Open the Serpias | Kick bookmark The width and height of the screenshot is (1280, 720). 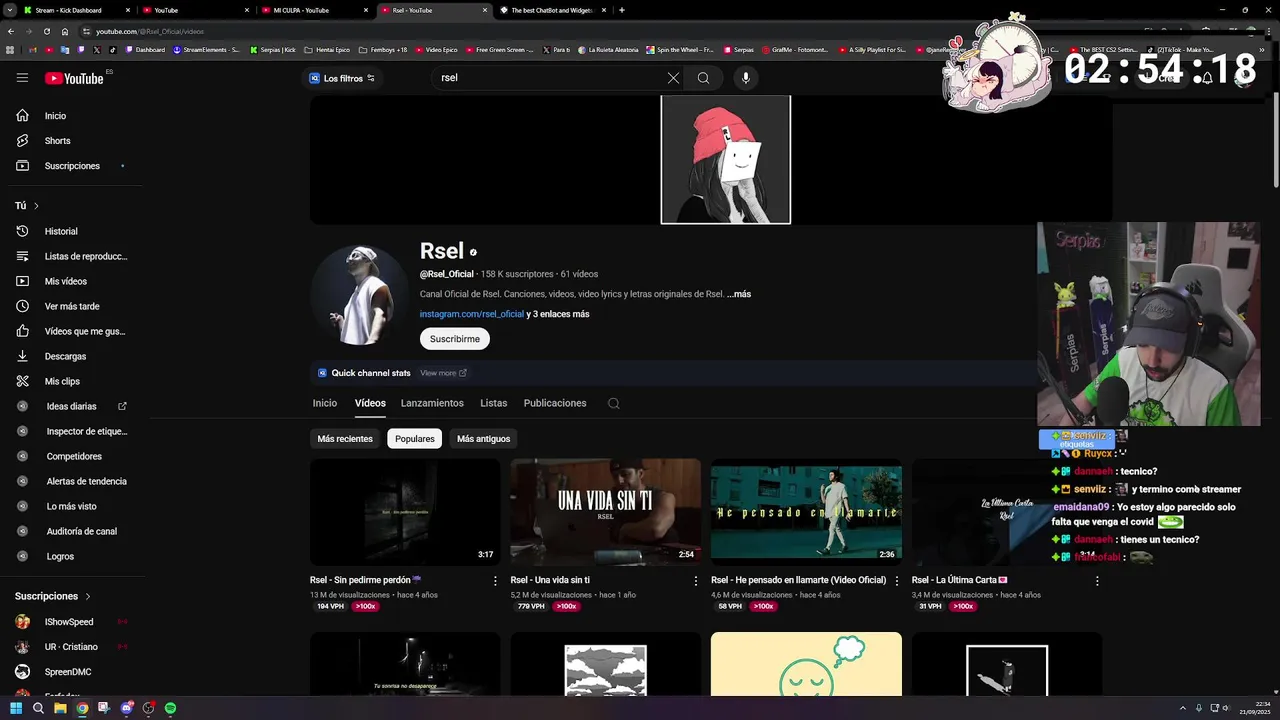[x=272, y=49]
